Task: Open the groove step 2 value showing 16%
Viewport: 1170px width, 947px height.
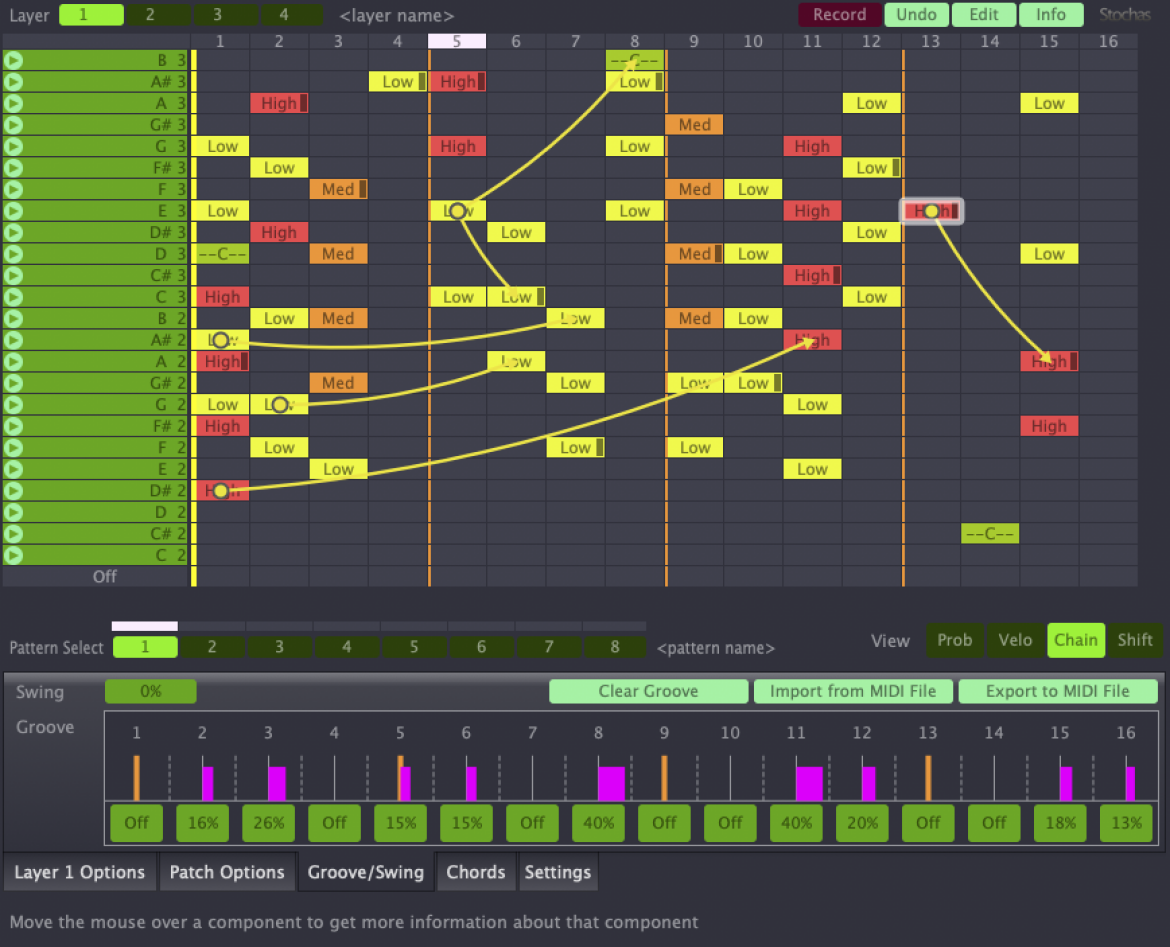Action: click(203, 823)
